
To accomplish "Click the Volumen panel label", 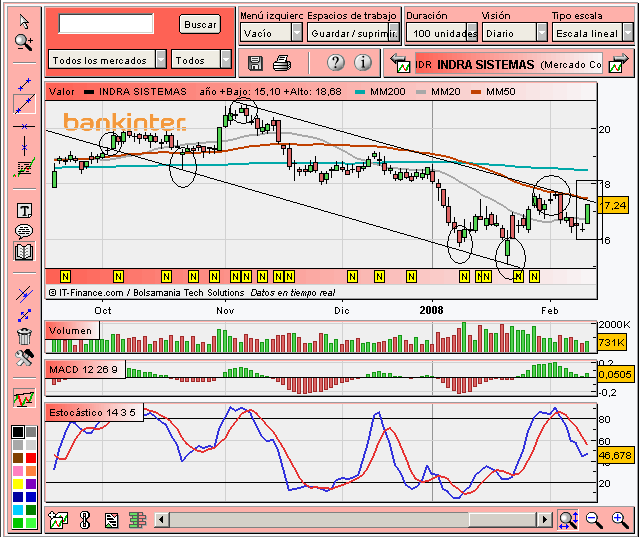I will (x=72, y=330).
